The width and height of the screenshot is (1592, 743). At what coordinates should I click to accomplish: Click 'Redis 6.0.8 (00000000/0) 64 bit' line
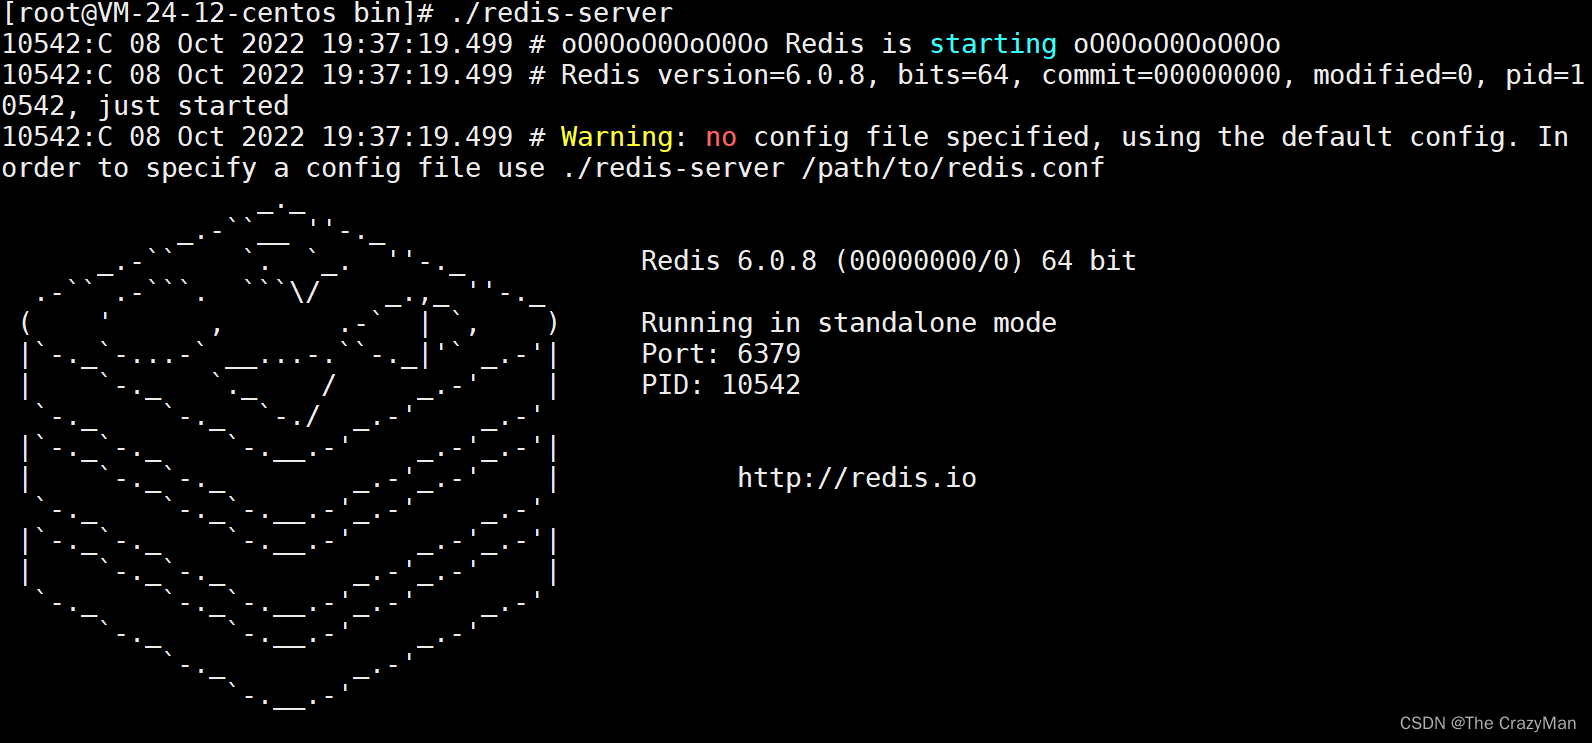889,261
